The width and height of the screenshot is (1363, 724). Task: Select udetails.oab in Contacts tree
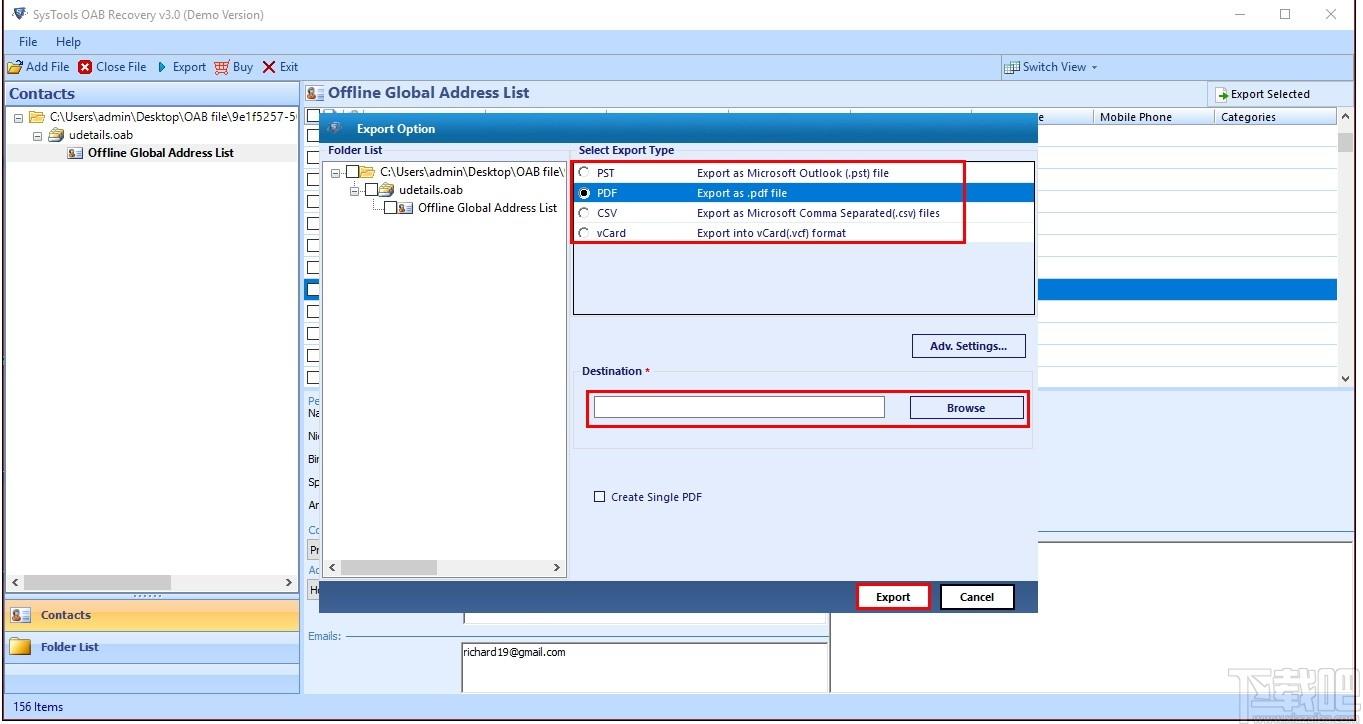(100, 135)
